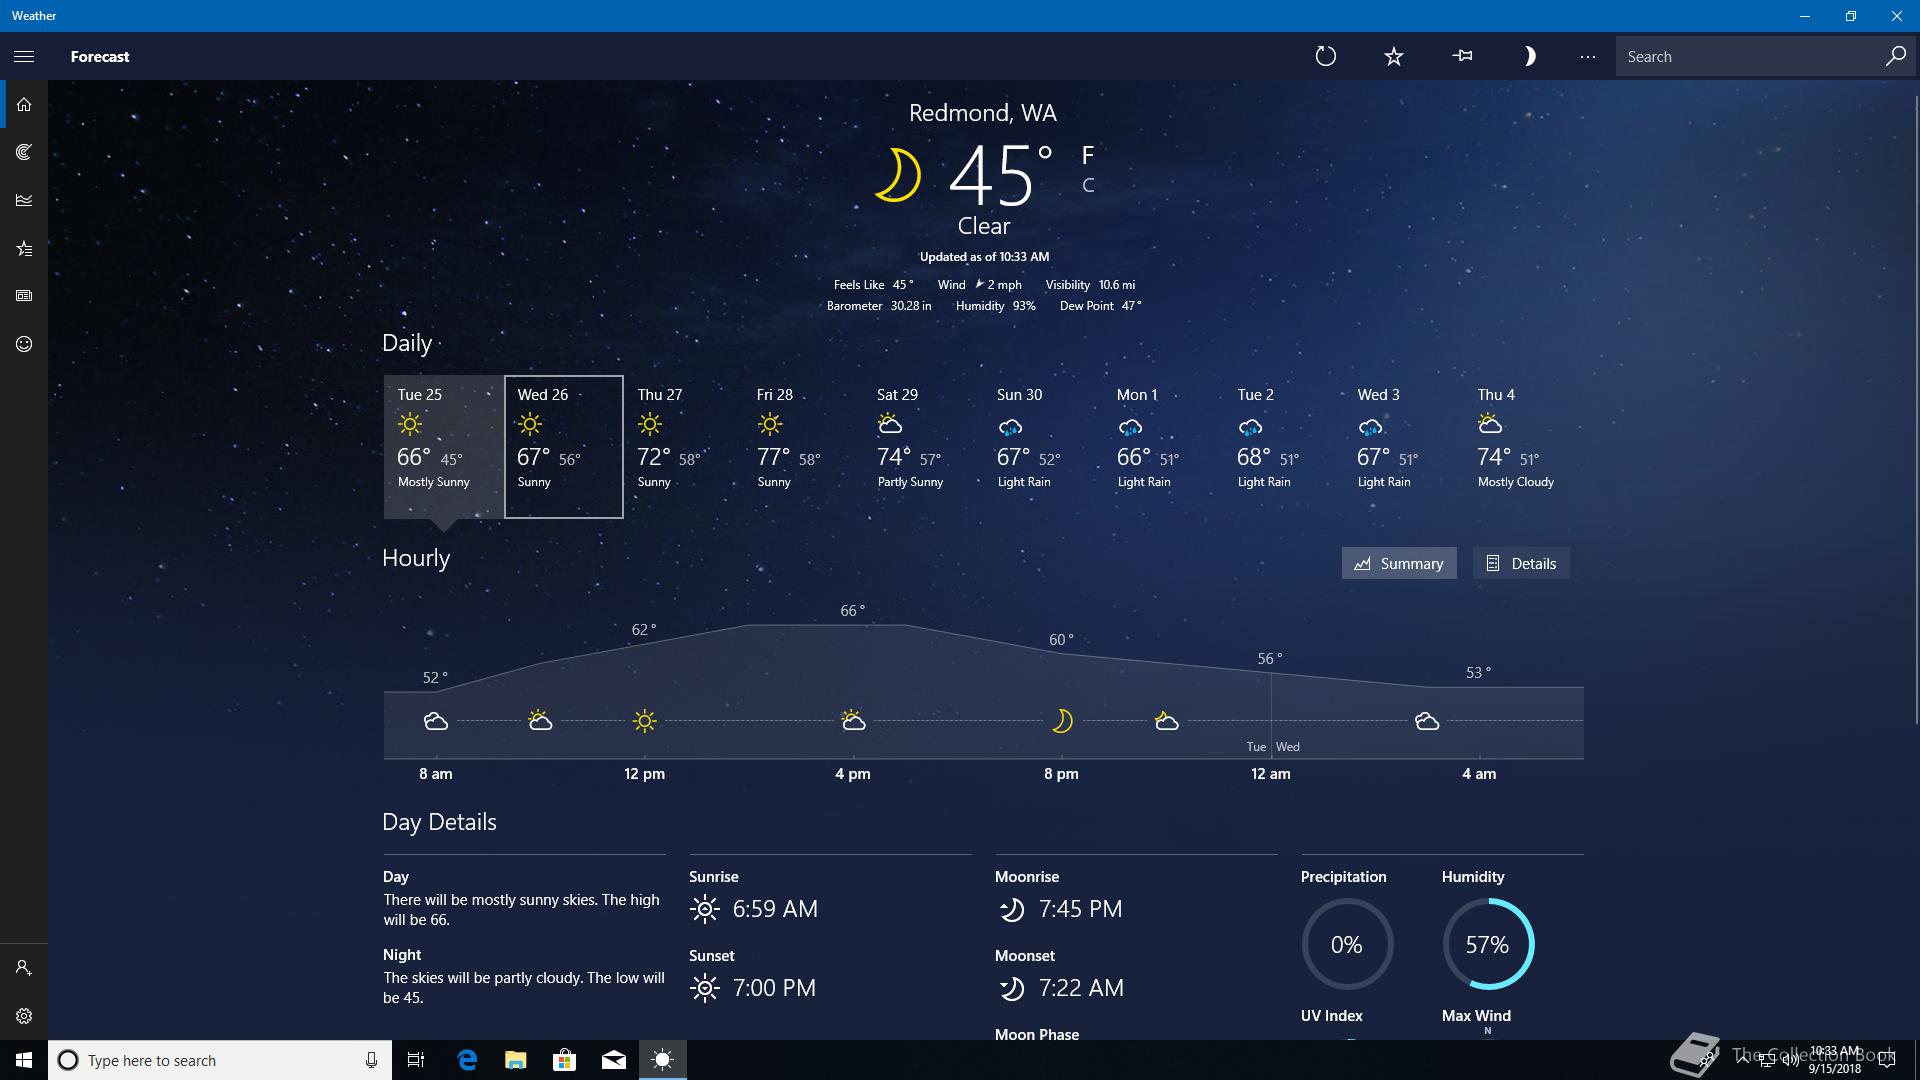Switch temperature units to Celsius

coord(1088,185)
